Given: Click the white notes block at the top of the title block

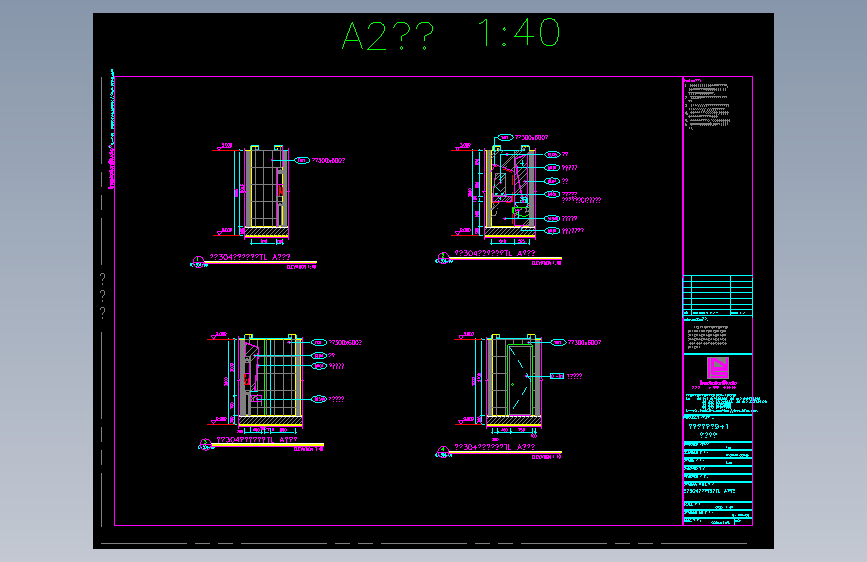Looking at the screenshot, I should [707, 105].
